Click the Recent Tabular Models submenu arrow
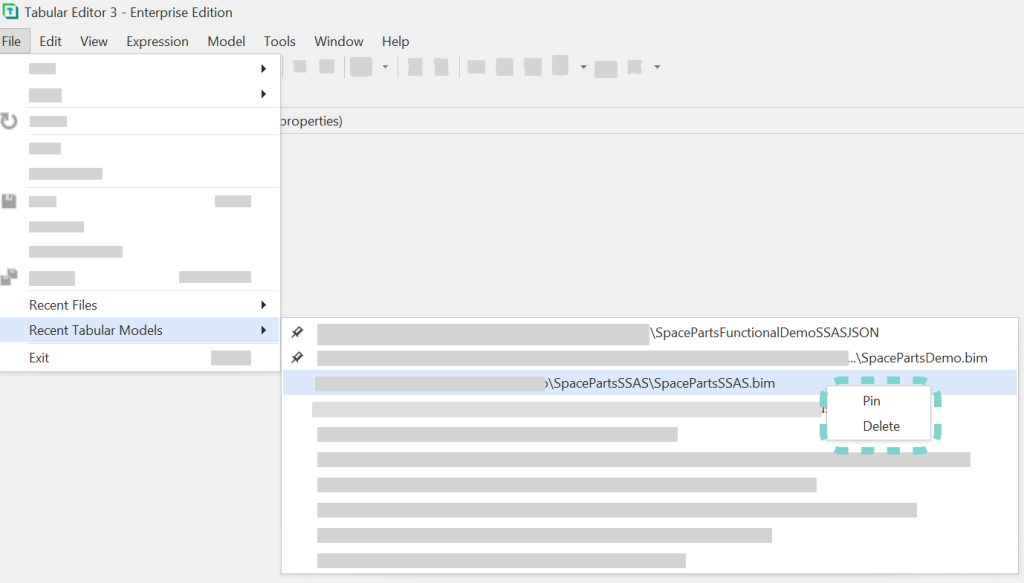 (263, 330)
